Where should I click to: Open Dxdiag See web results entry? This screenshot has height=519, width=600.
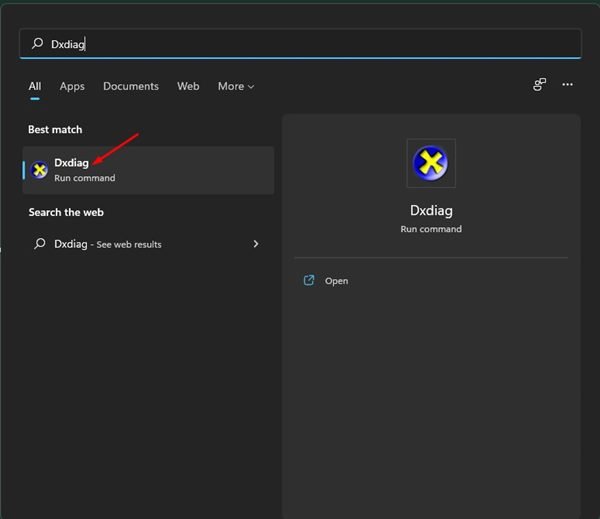click(x=148, y=244)
